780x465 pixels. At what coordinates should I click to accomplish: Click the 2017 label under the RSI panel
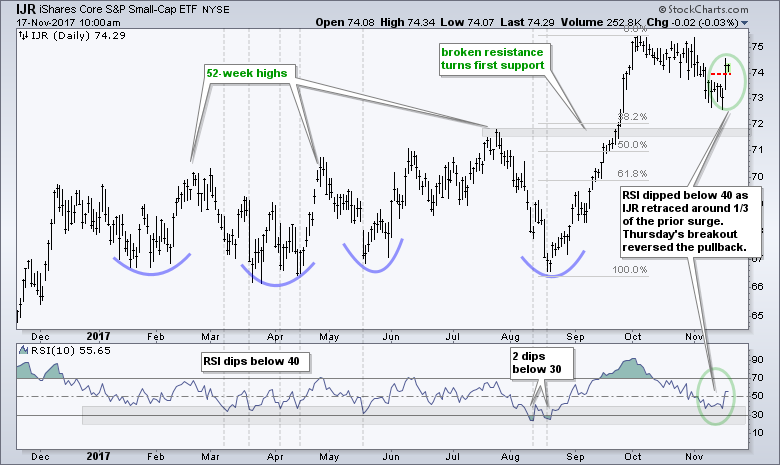coord(98,456)
